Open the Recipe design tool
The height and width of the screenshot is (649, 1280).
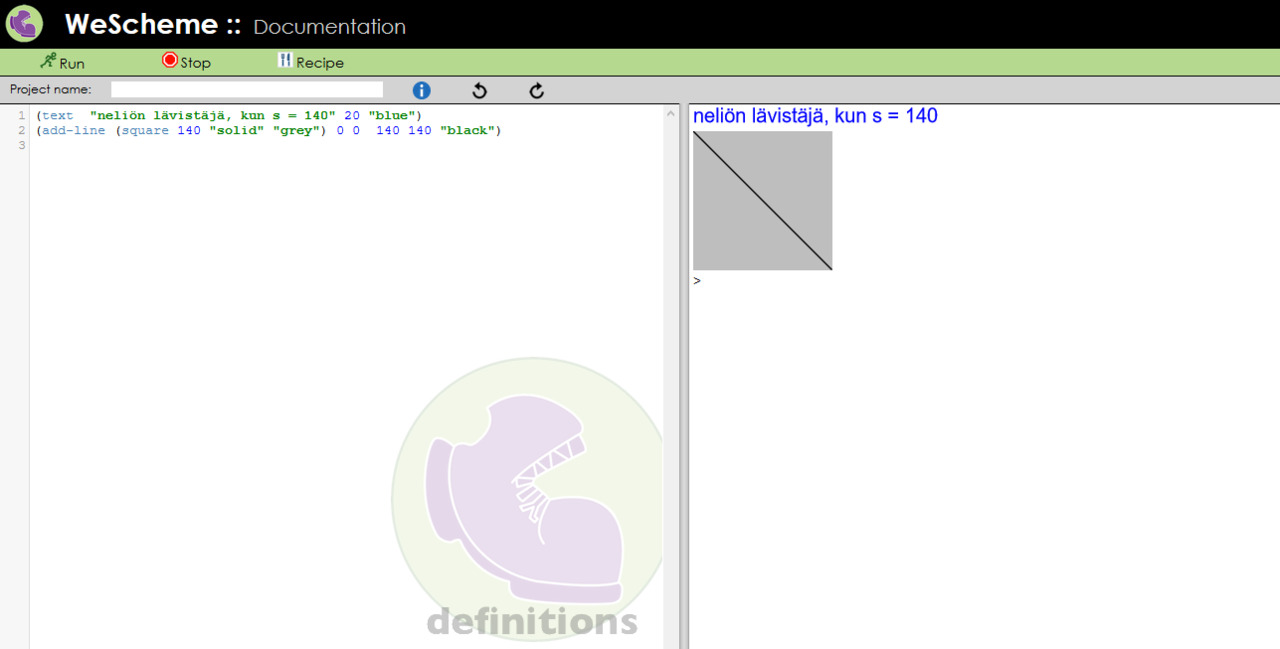point(310,62)
